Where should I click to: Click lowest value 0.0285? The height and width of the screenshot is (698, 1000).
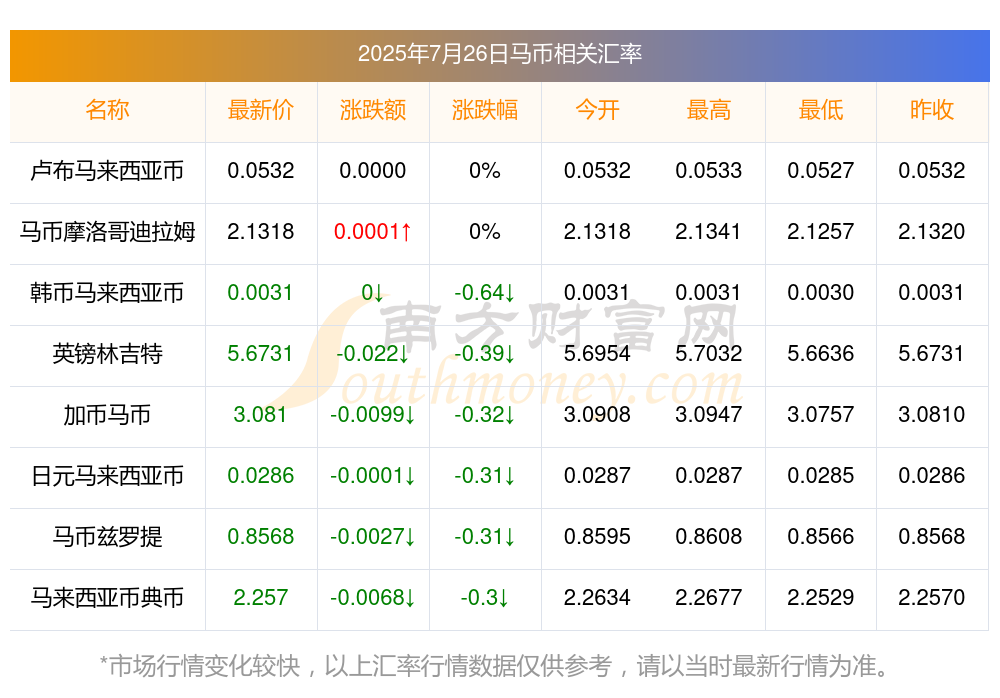(821, 475)
